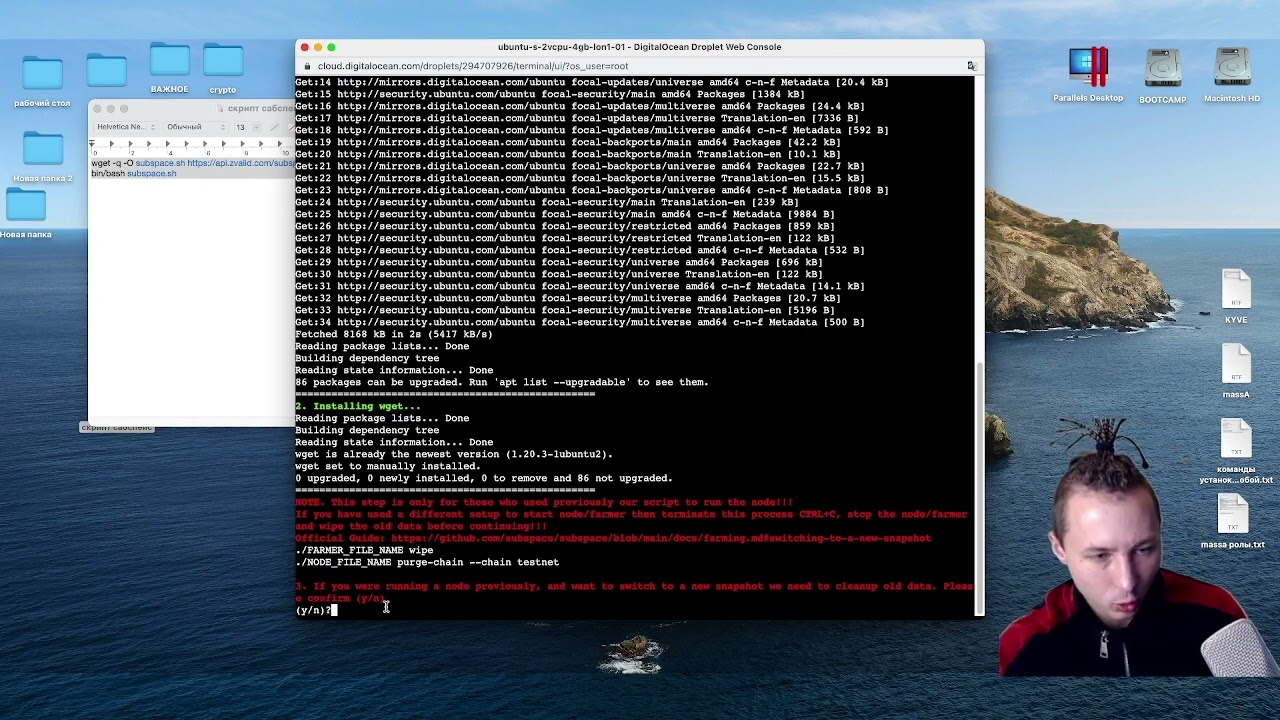Click '86 packages can be upgraded' terminal line
The image size is (1280, 720).
501,382
